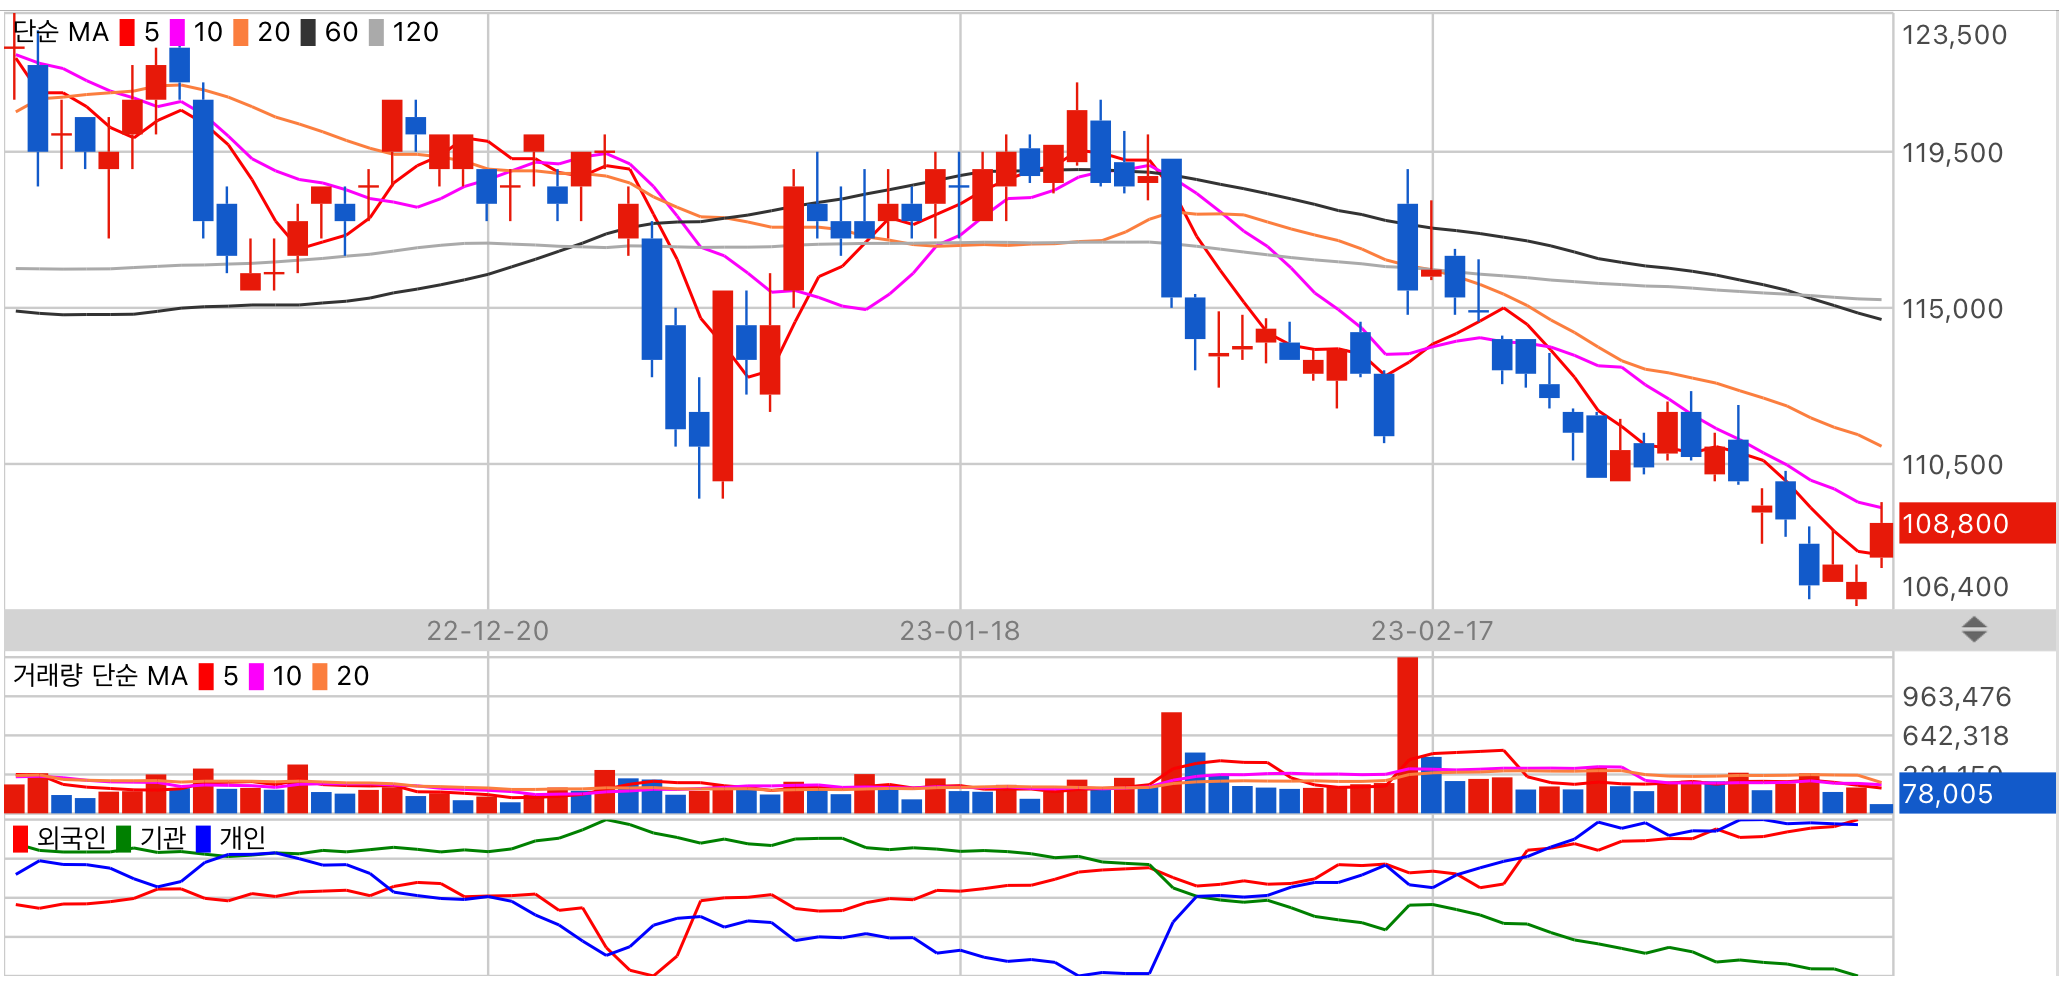Viewport: 2059px width, 993px height.
Task: Click the orange volume MA 20 swatch
Action: (320, 677)
